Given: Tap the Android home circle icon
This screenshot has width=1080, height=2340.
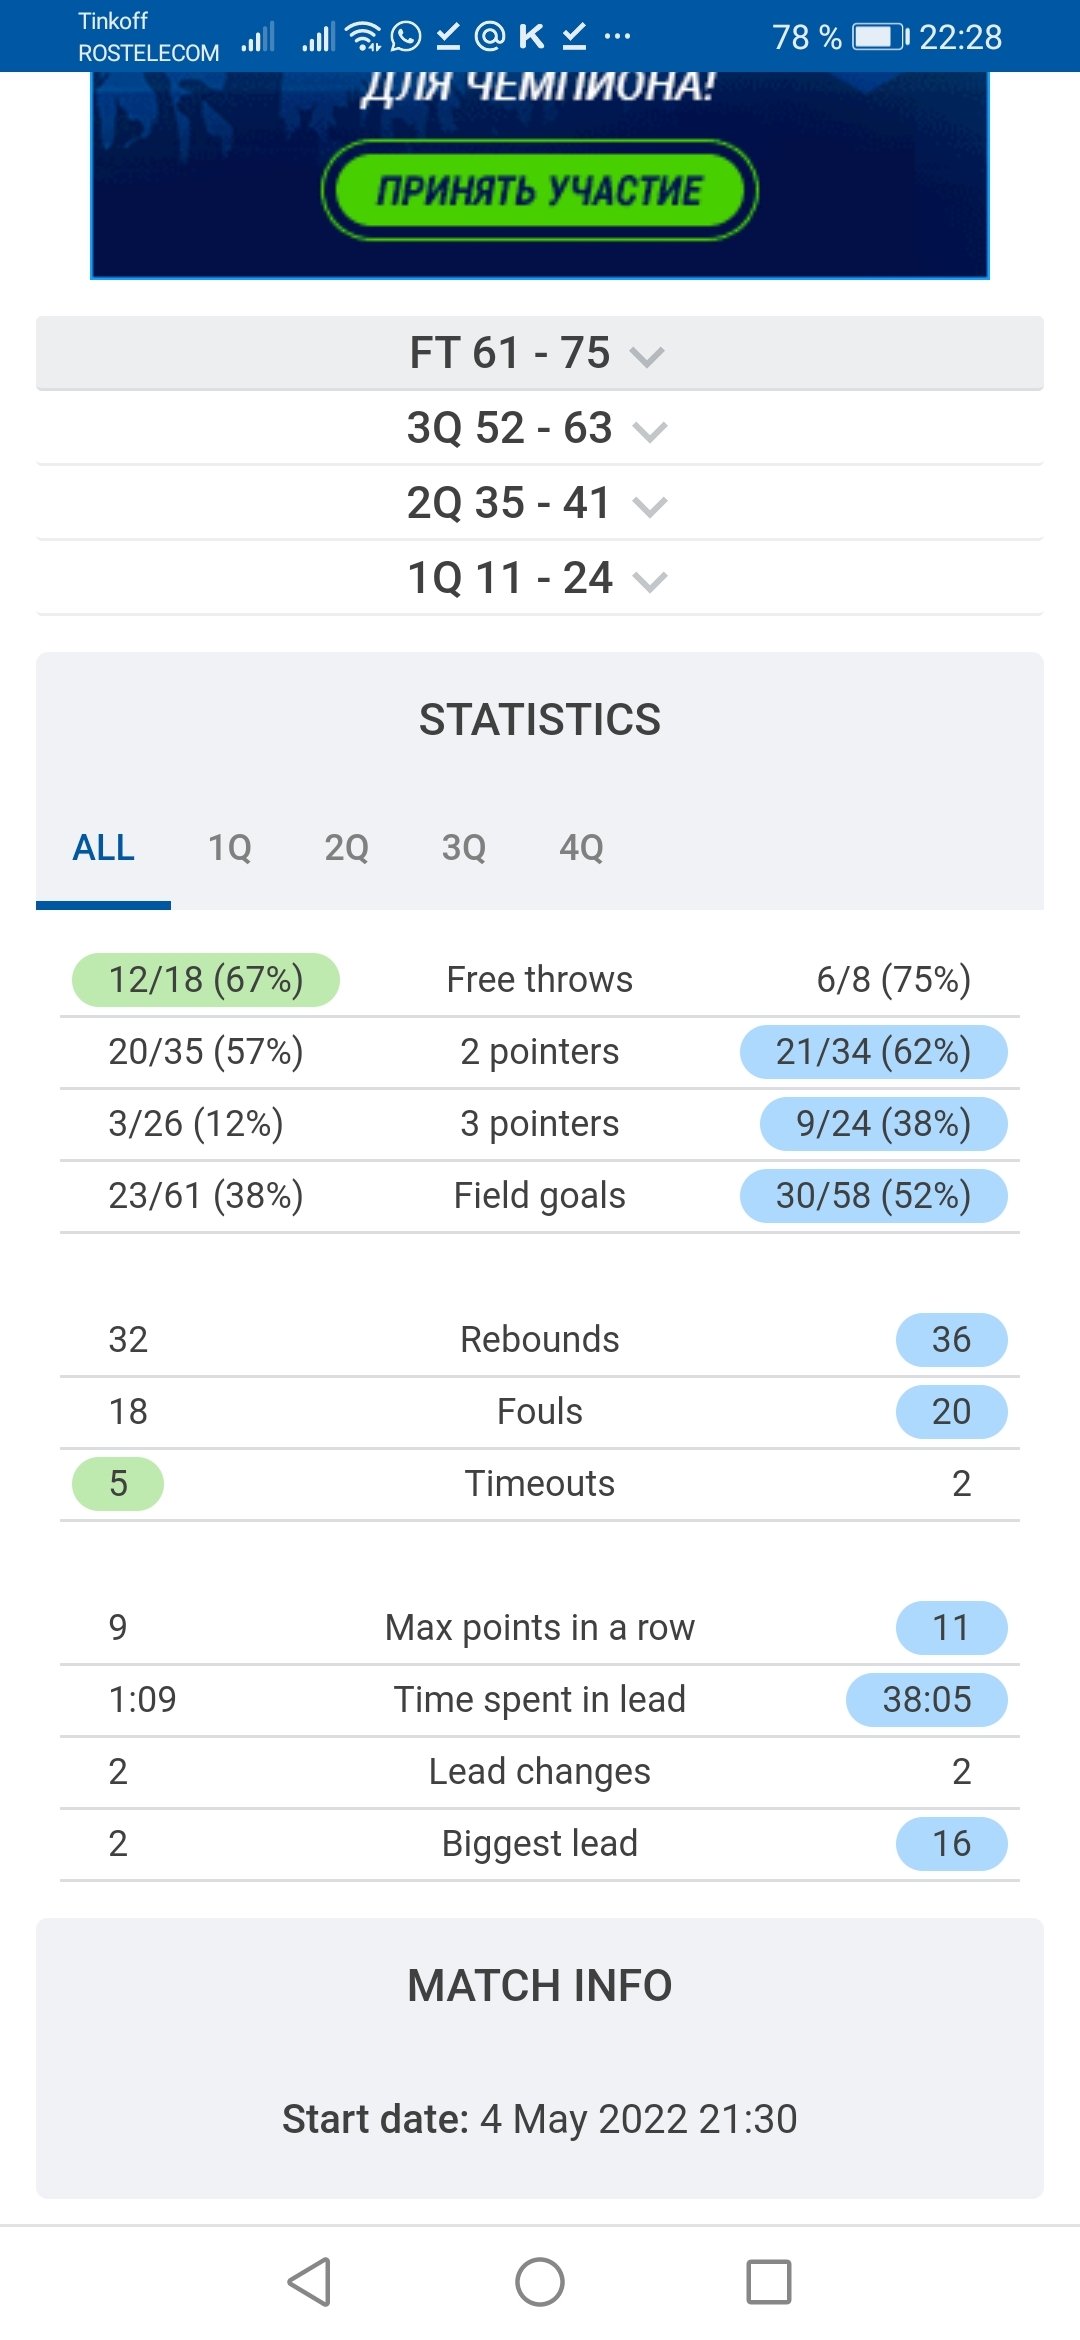Looking at the screenshot, I should point(540,2282).
